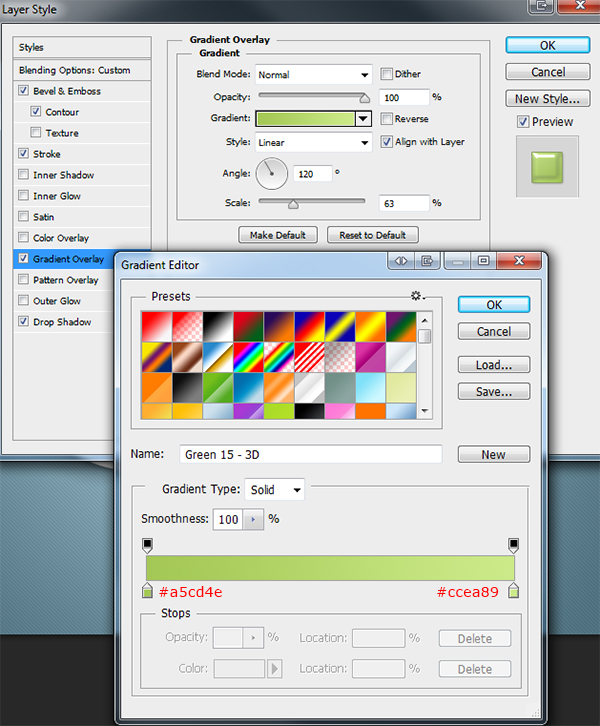
Task: Select the Styles header row
Action: 82,47
